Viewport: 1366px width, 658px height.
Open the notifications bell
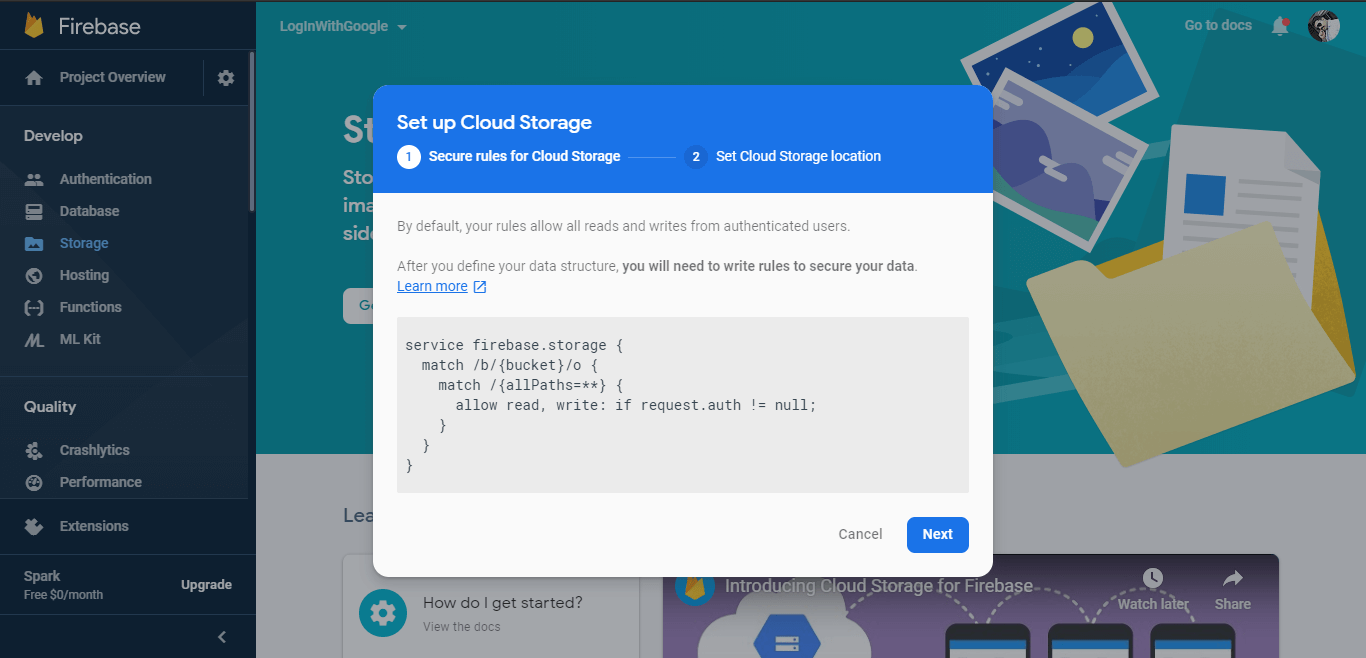[1280, 25]
